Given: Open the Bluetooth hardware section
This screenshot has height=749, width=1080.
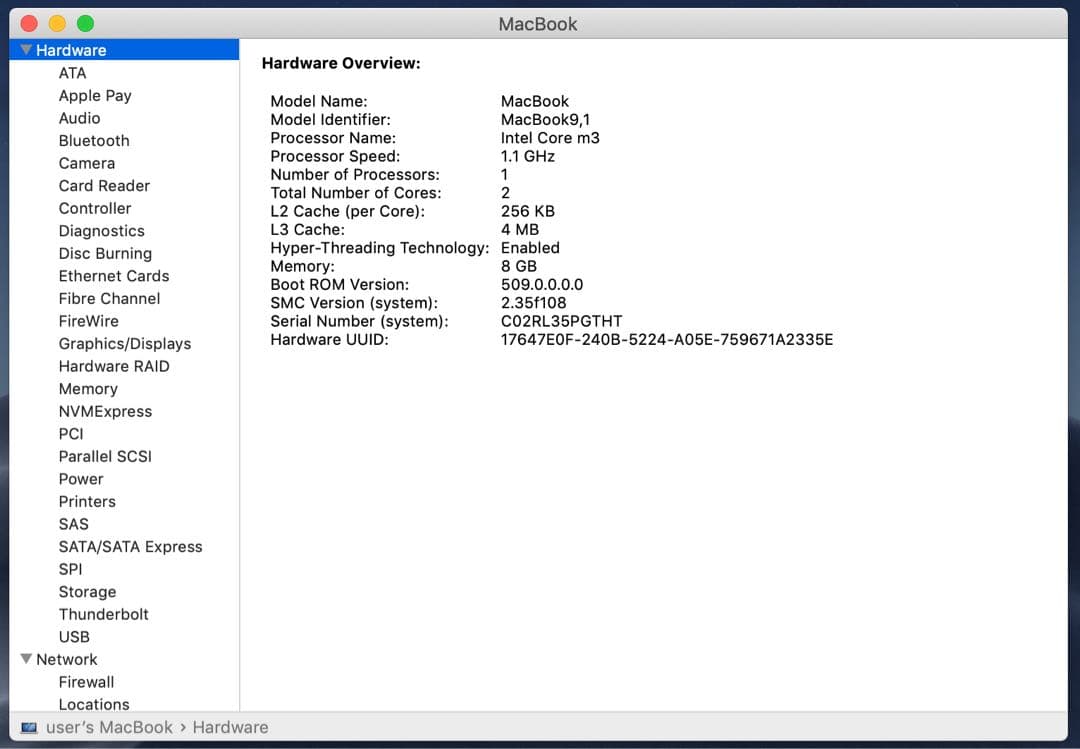Looking at the screenshot, I should [x=94, y=141].
